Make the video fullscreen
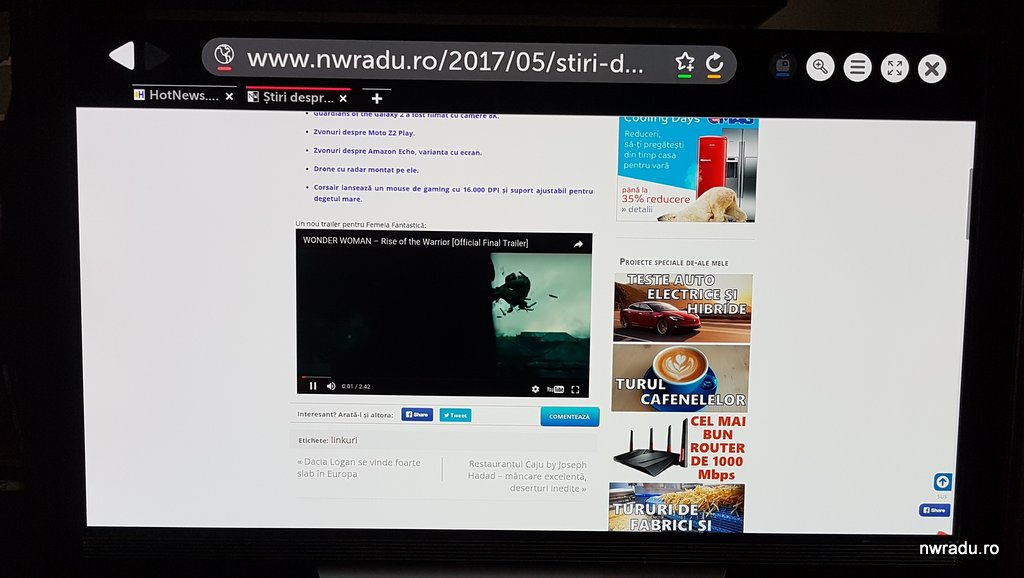Screen dimensions: 1024x578 575,390
